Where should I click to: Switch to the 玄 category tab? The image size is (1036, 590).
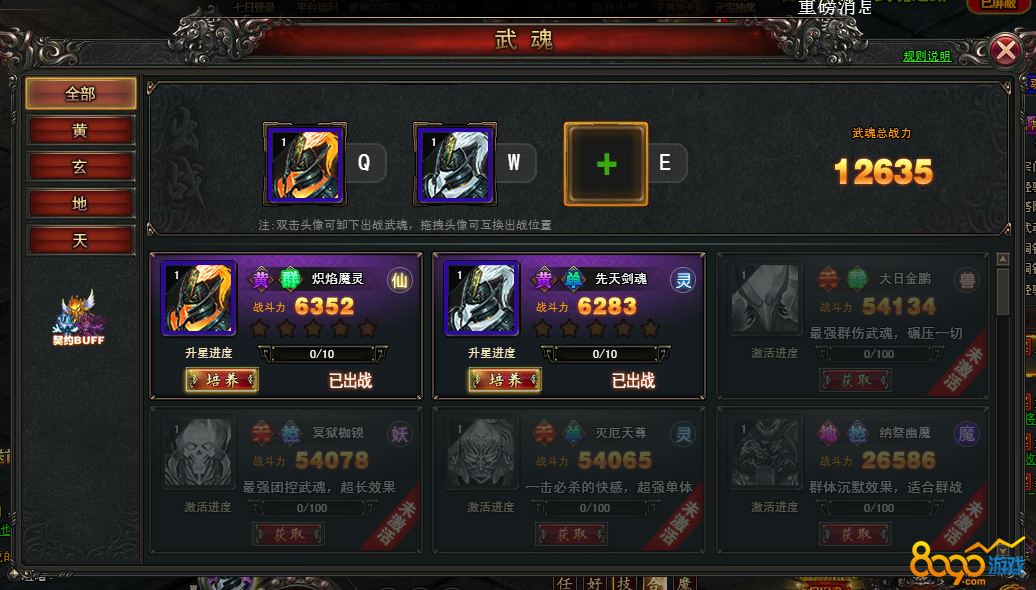tap(81, 167)
